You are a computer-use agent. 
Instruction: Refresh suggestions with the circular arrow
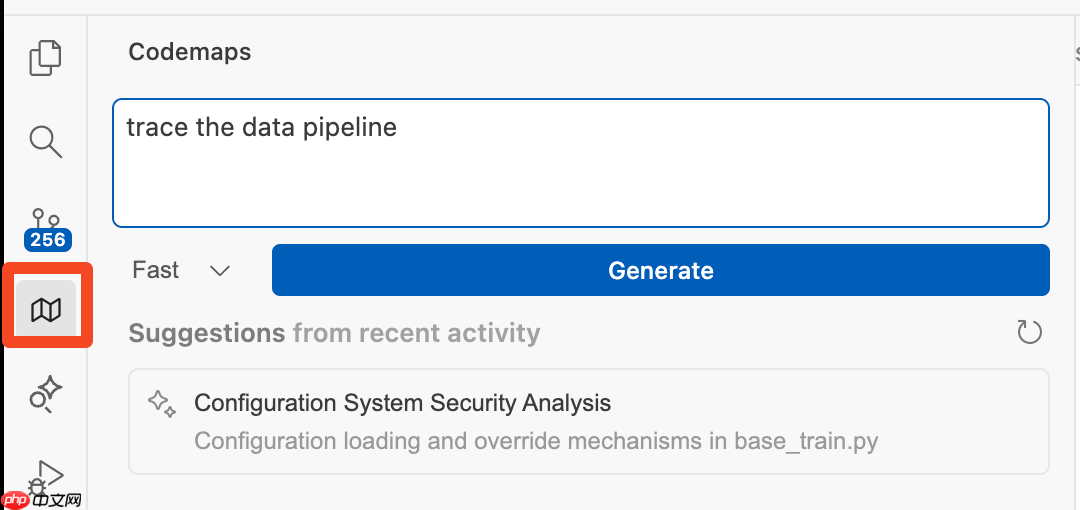(1029, 332)
